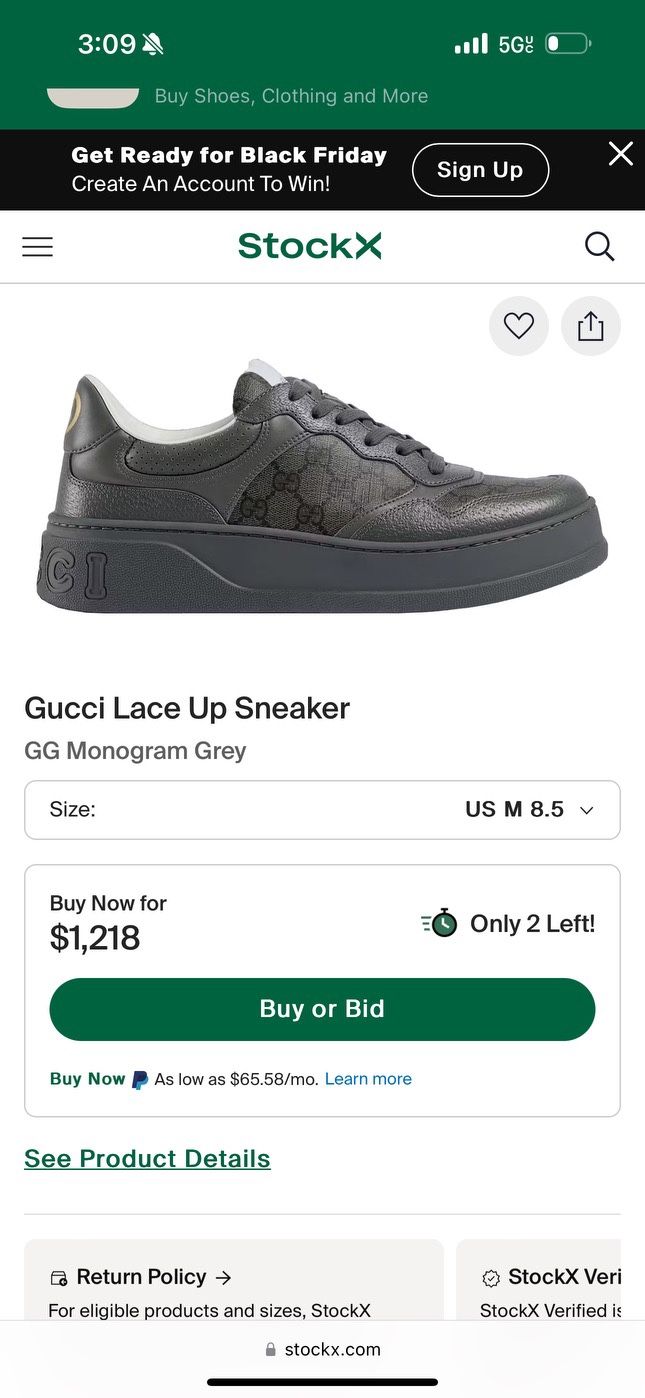Click the search magnifier icon
Screen dimensions: 645x1398
[599, 246]
